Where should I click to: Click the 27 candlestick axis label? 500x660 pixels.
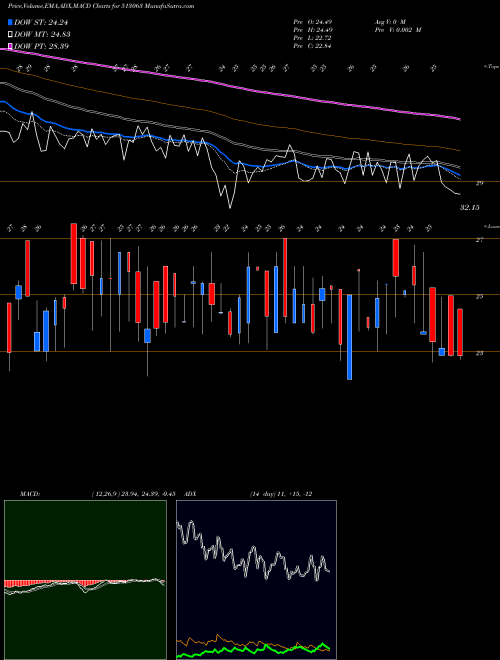479,240
